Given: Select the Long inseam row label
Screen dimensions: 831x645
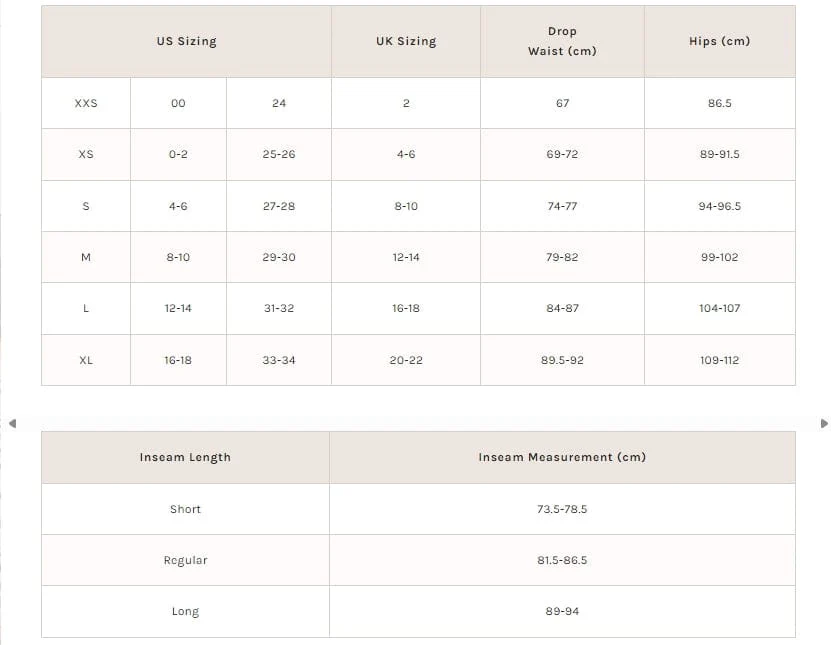Looking at the screenshot, I should pos(185,612).
